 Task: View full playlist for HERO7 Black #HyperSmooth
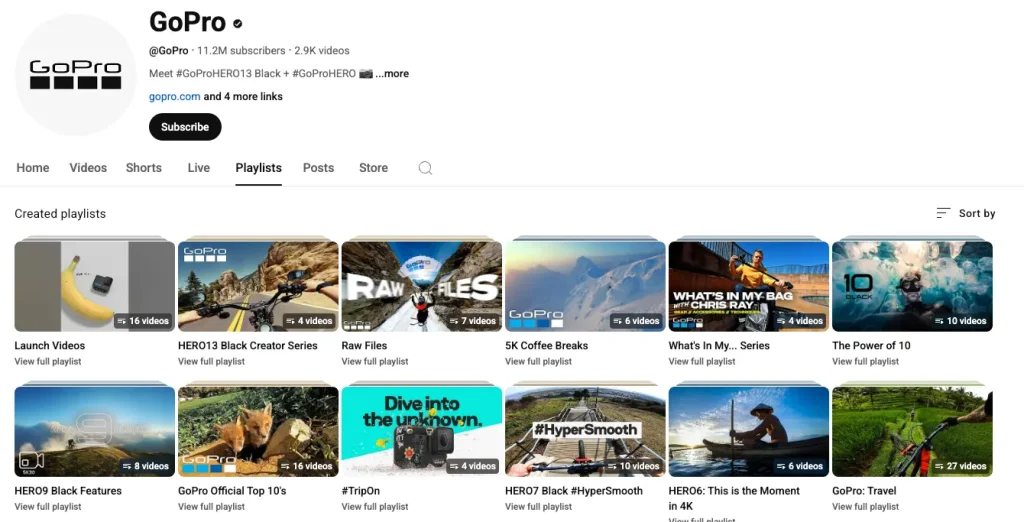coord(538,506)
